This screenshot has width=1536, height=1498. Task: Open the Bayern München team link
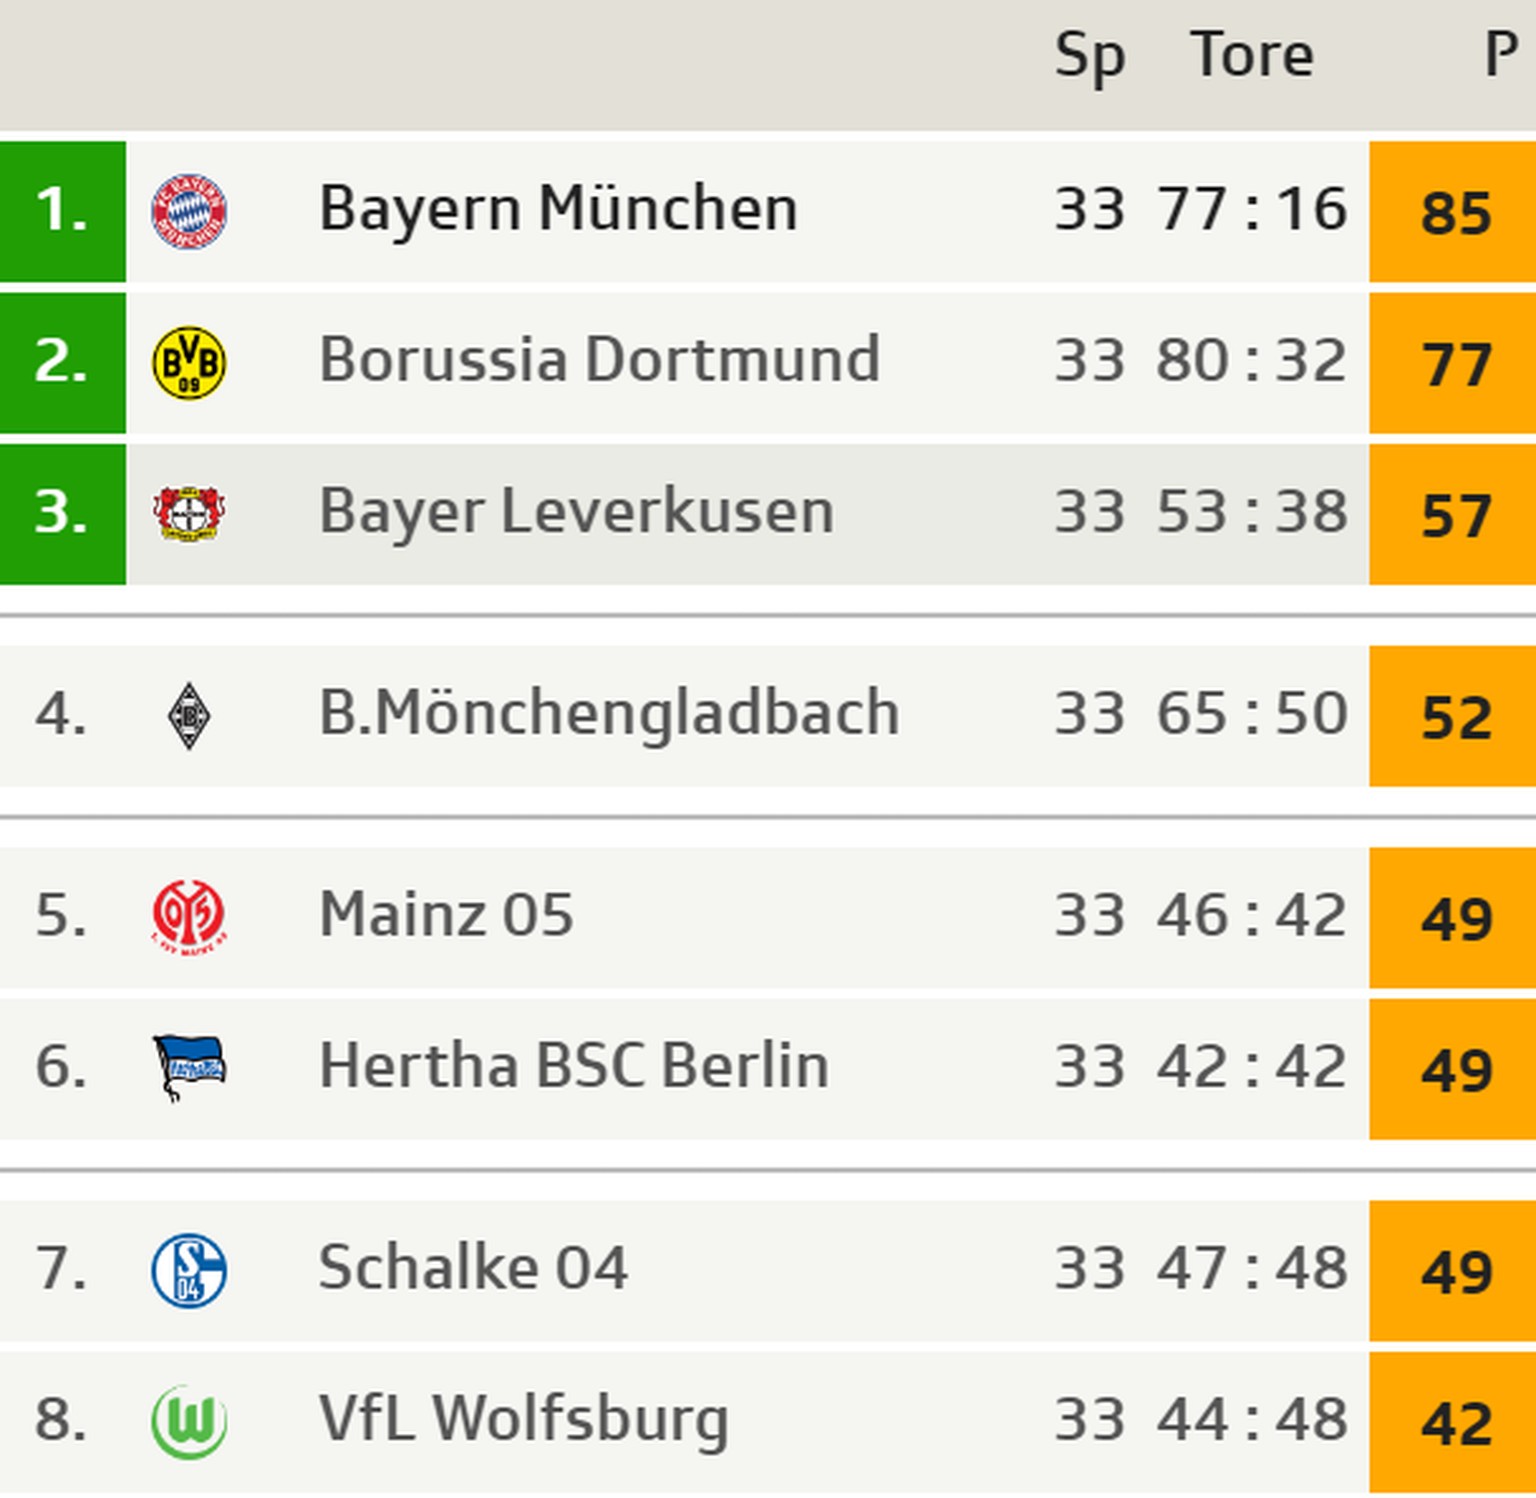click(x=558, y=210)
